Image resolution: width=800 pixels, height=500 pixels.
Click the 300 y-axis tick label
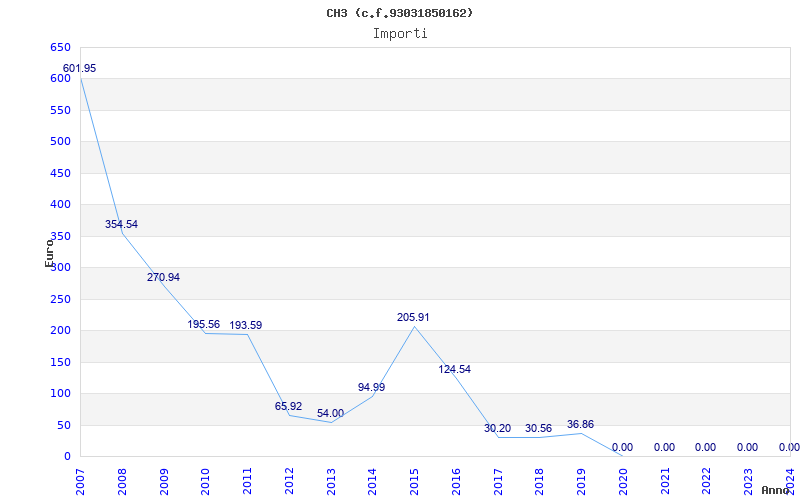click(60, 267)
